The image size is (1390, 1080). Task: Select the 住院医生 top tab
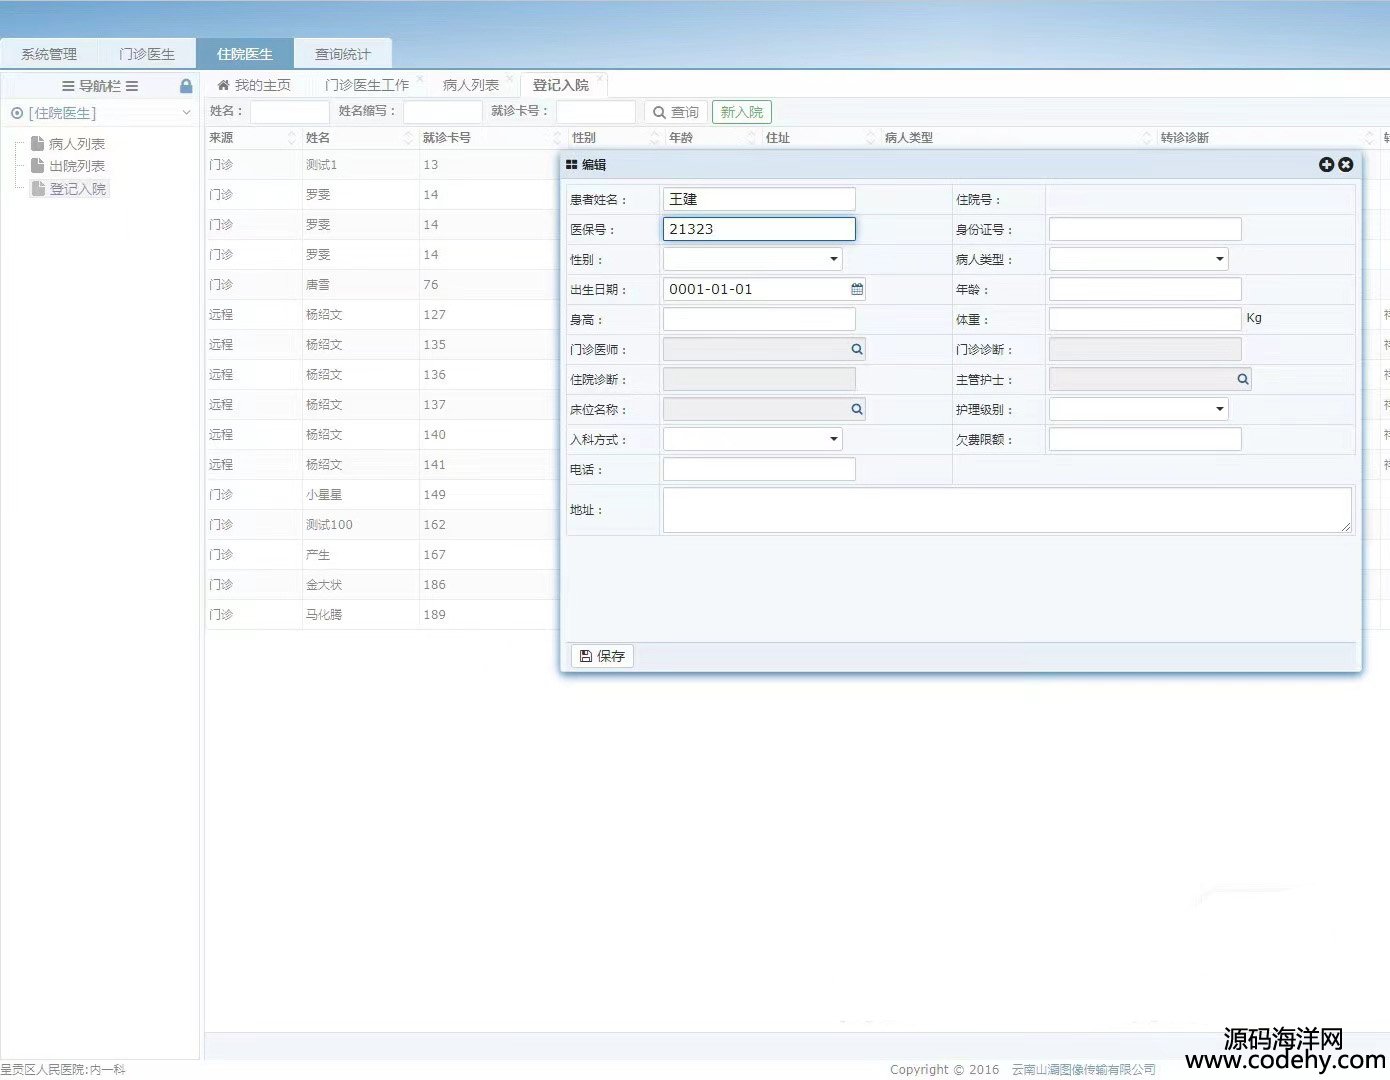tap(245, 54)
